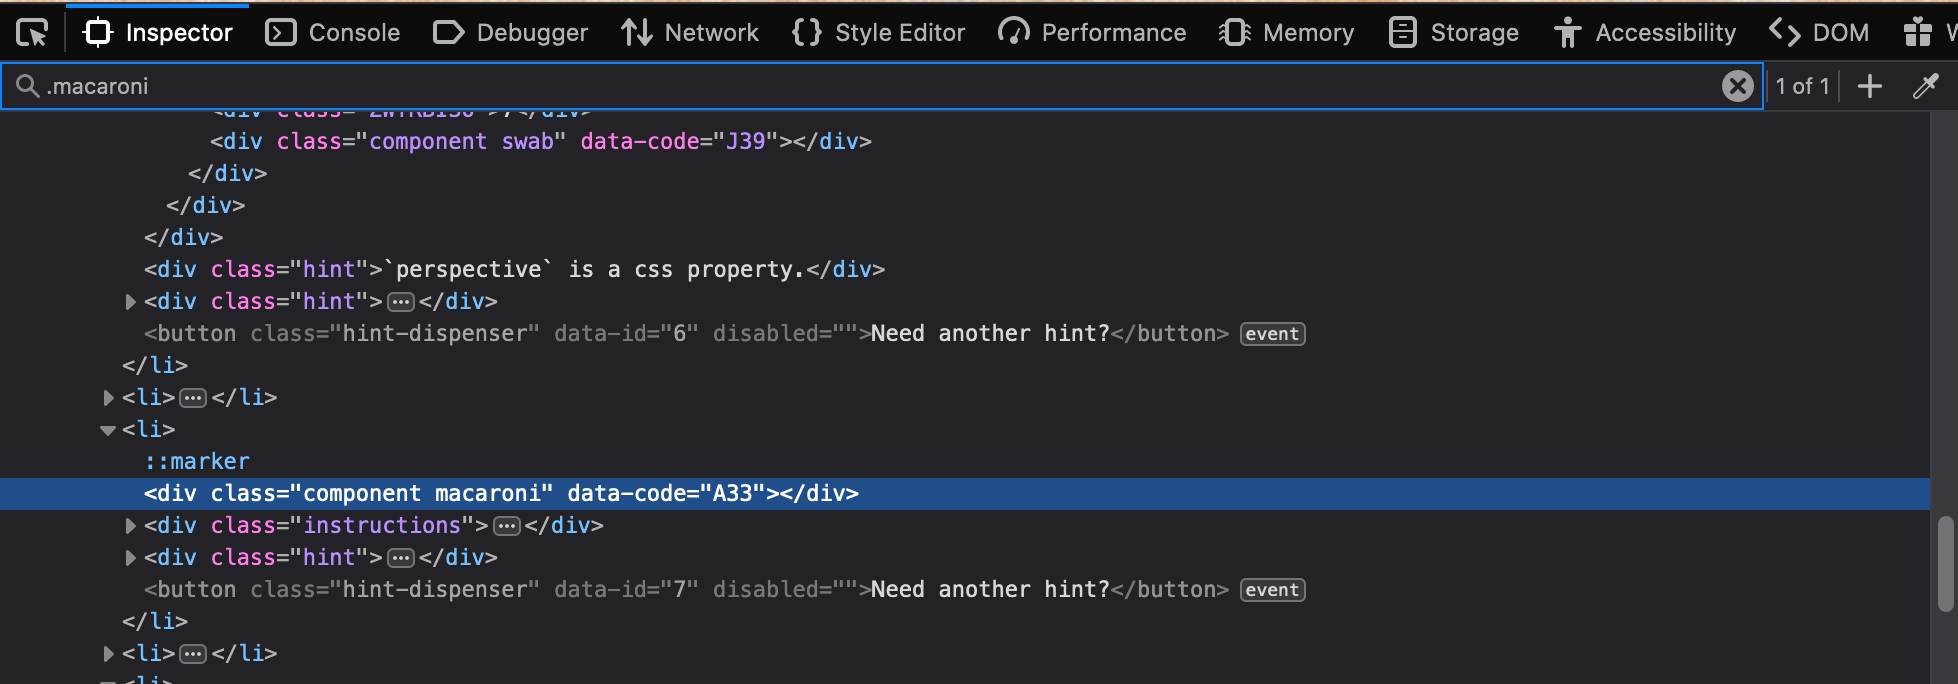Collapse the open li node containing ::marker
Screen dimensions: 1958x684
click(108, 430)
